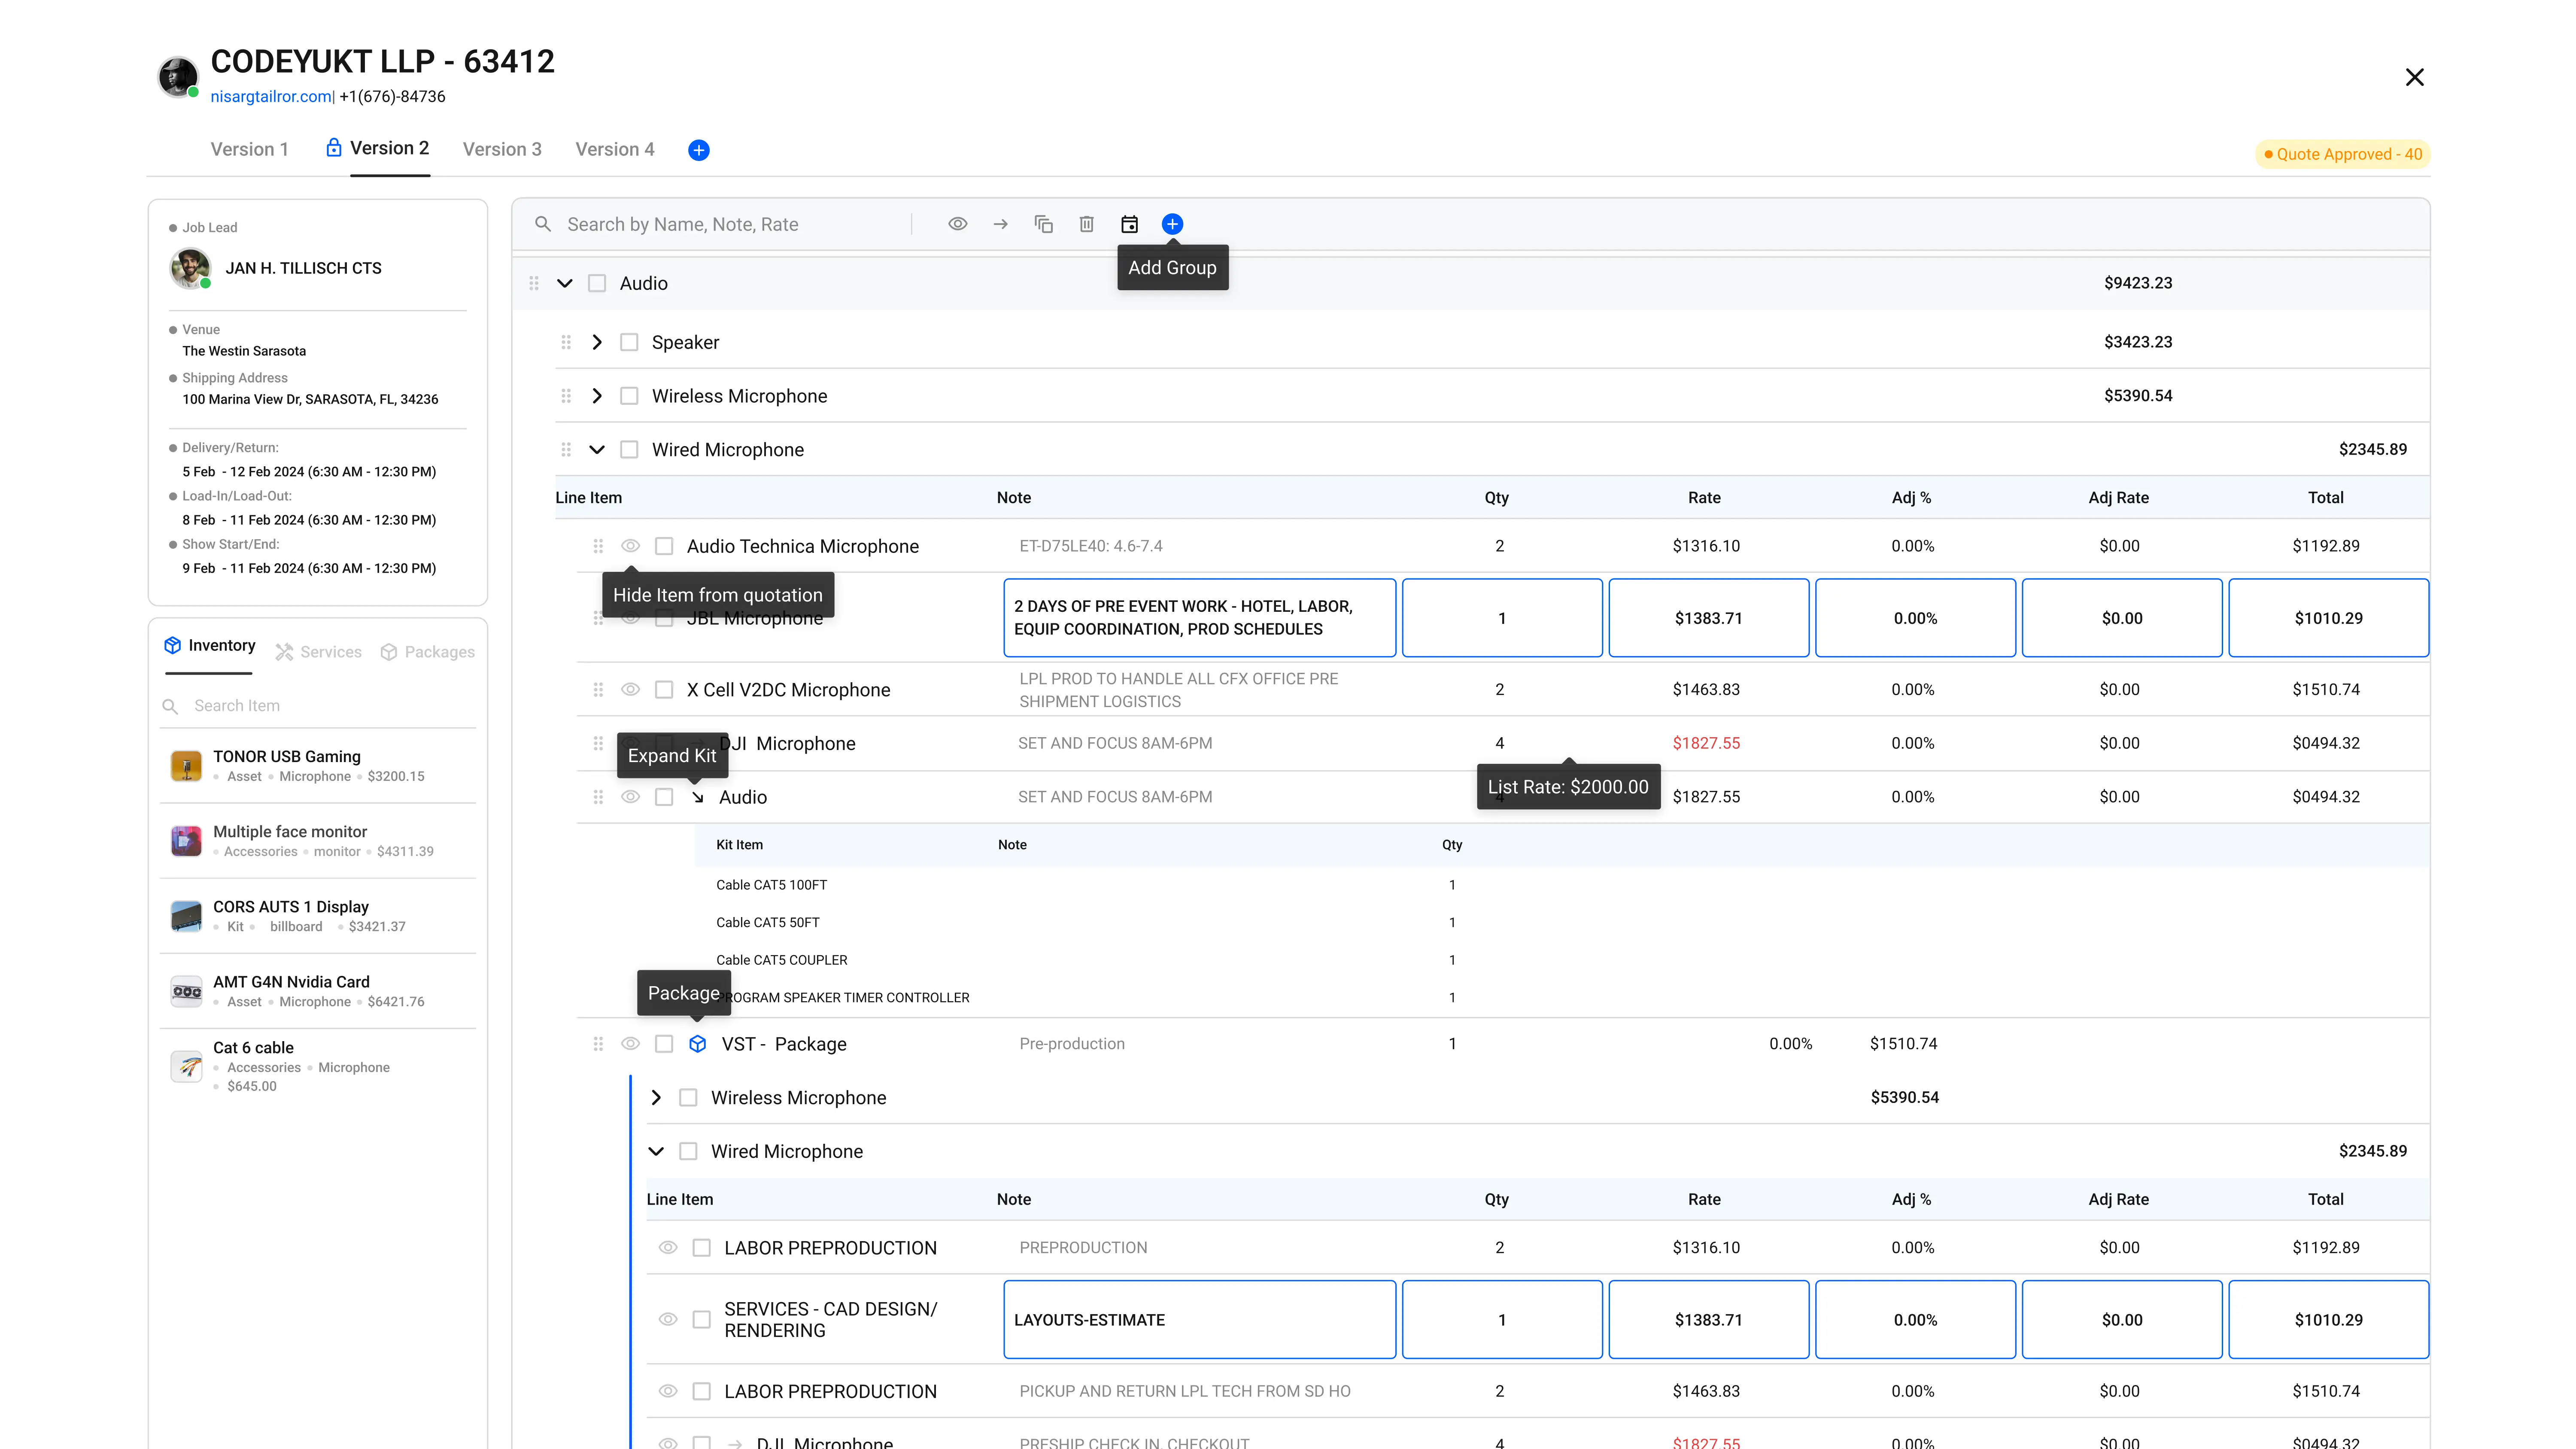Viewport: 2576px width, 1449px height.
Task: Check the Speaker checkbox
Action: [x=629, y=342]
